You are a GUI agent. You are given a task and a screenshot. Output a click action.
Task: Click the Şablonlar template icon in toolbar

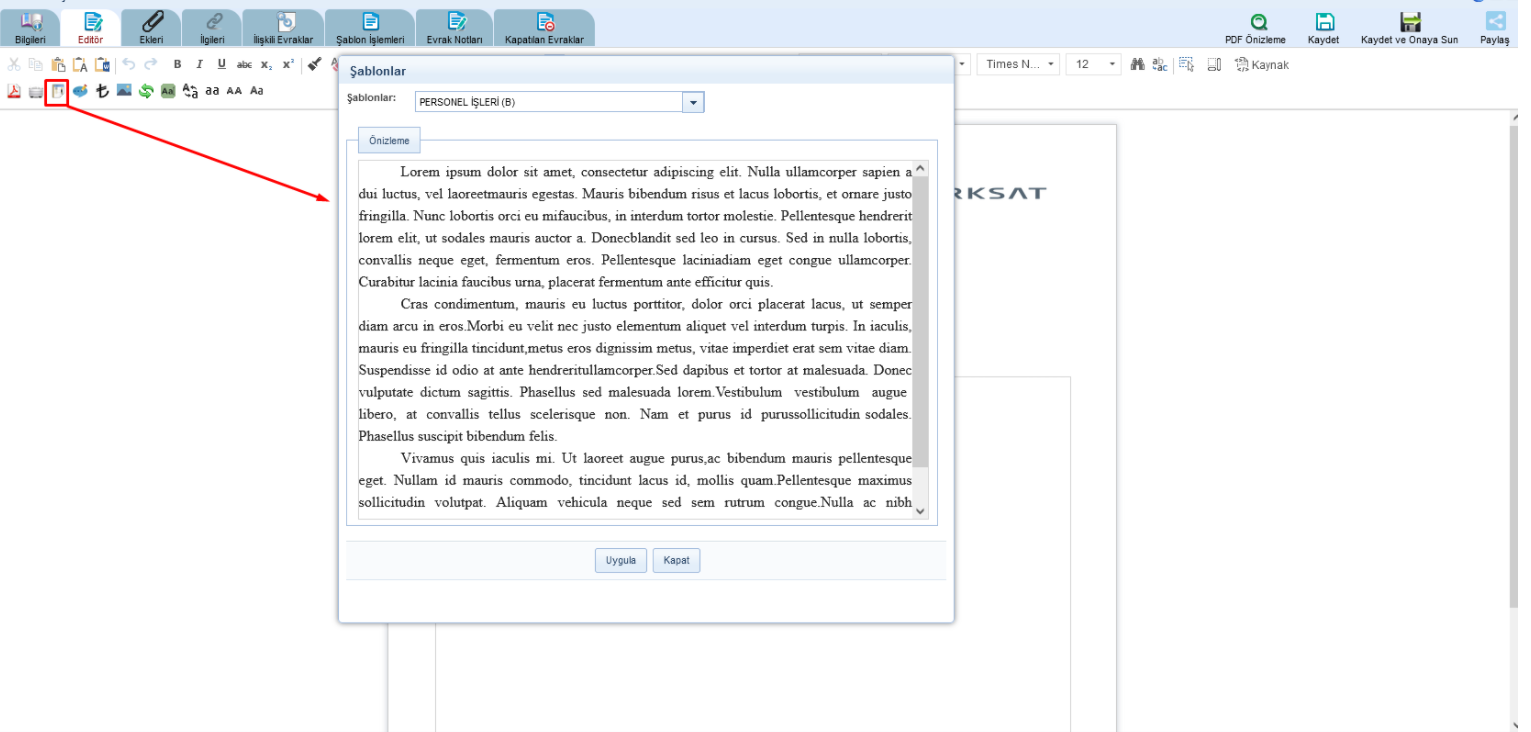tap(58, 91)
